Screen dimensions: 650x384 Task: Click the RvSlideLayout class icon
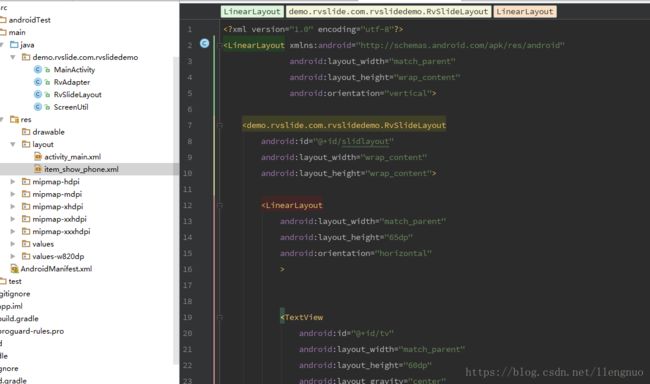(38, 95)
